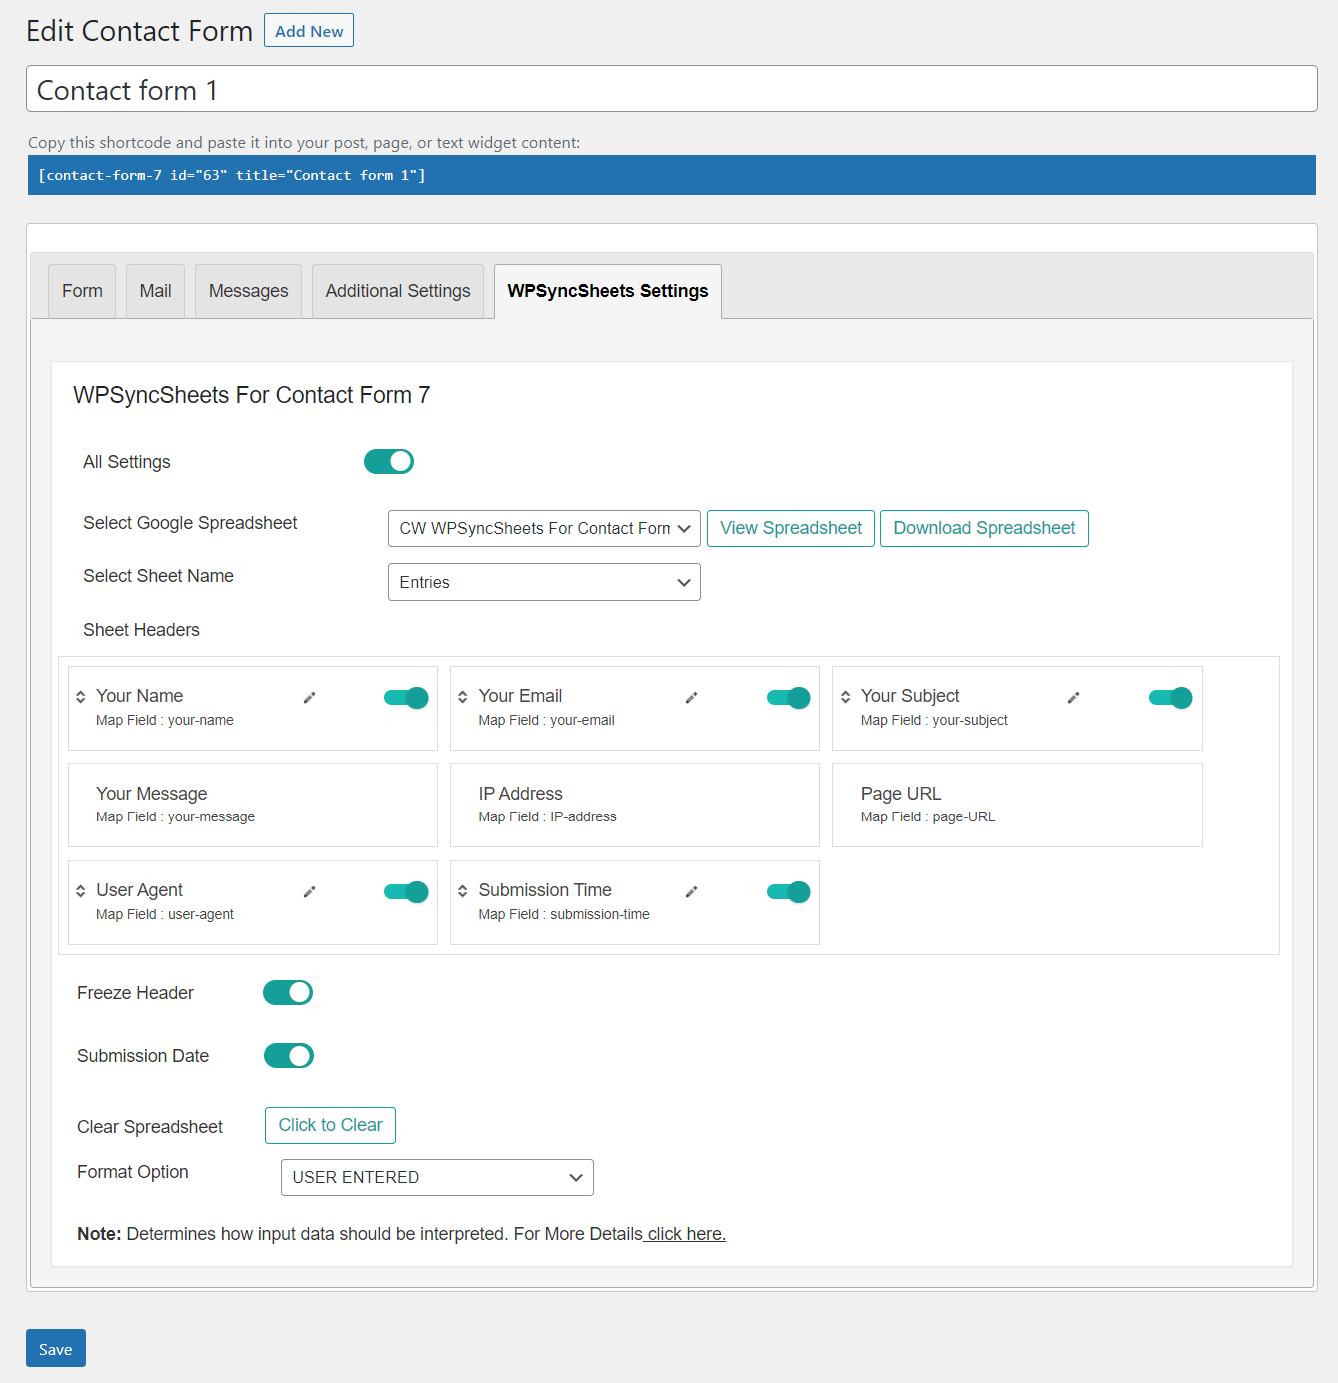The height and width of the screenshot is (1383, 1338).
Task: Edit the Your Name header mapping
Action: click(309, 697)
